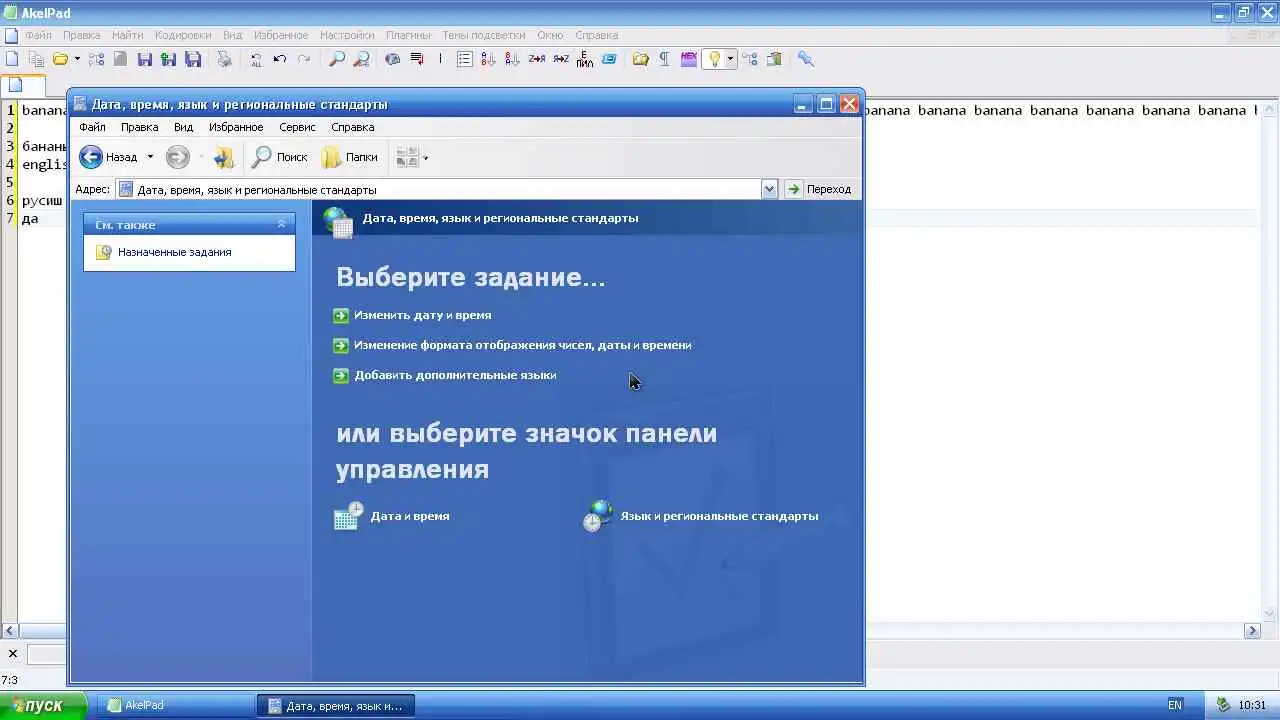Click the first blue Save diskette icon in AkelPad

145,59
